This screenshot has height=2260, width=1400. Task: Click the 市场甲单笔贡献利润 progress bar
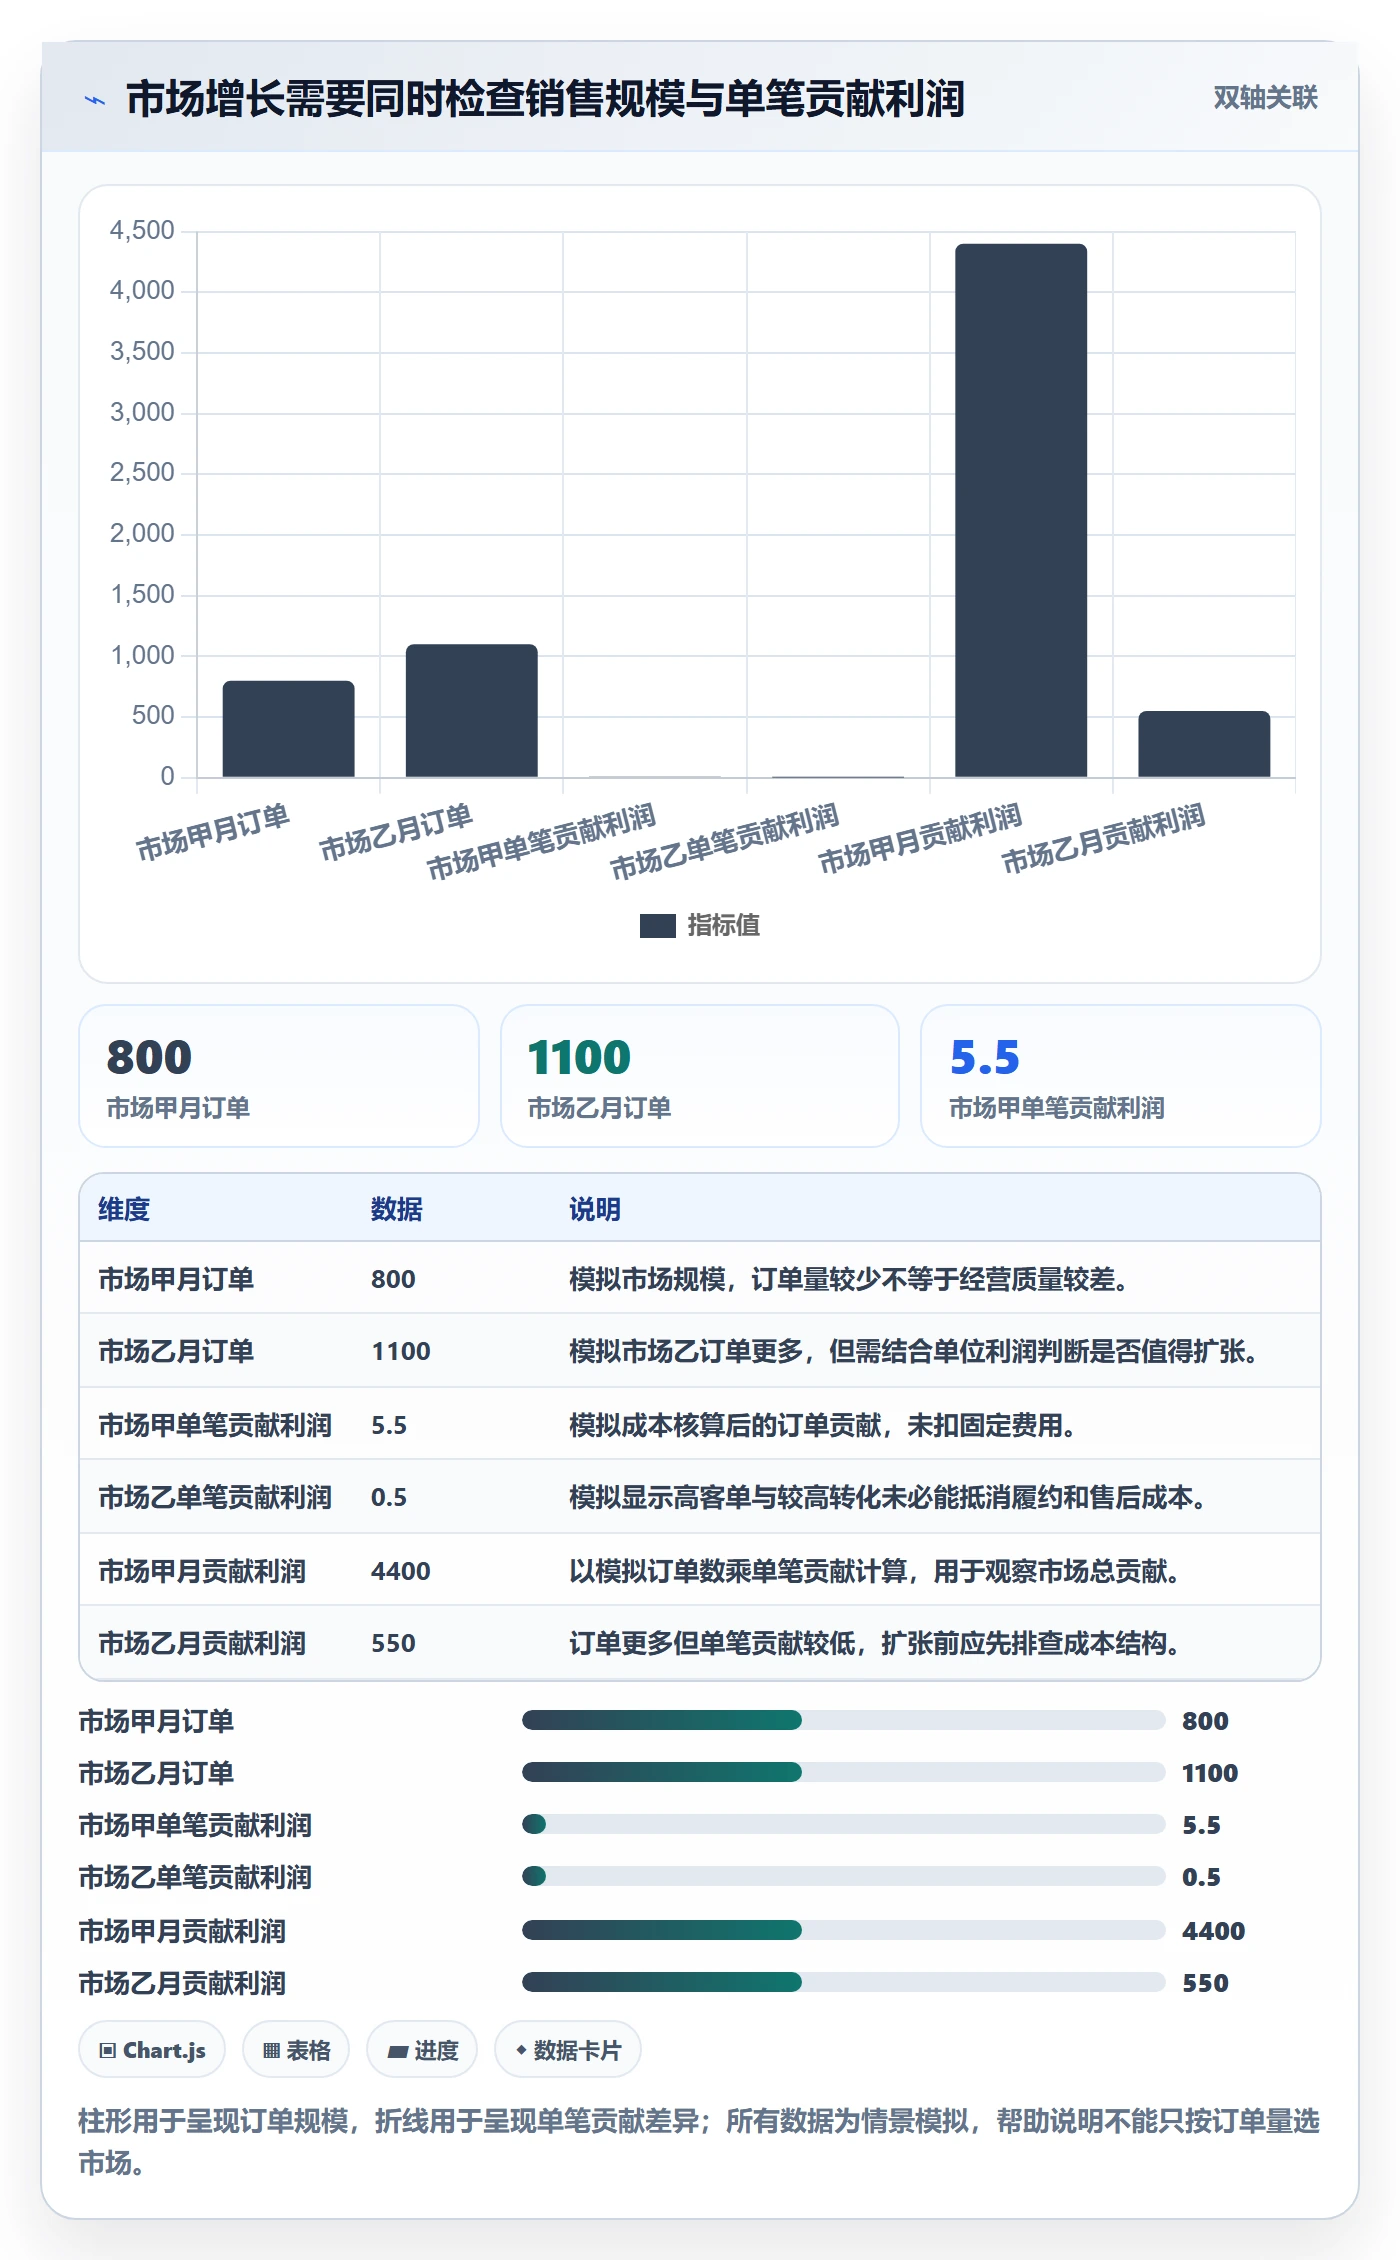843,1824
